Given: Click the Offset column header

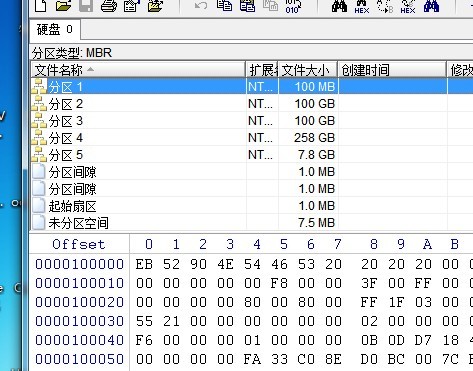Looking at the screenshot, I should [79, 244].
